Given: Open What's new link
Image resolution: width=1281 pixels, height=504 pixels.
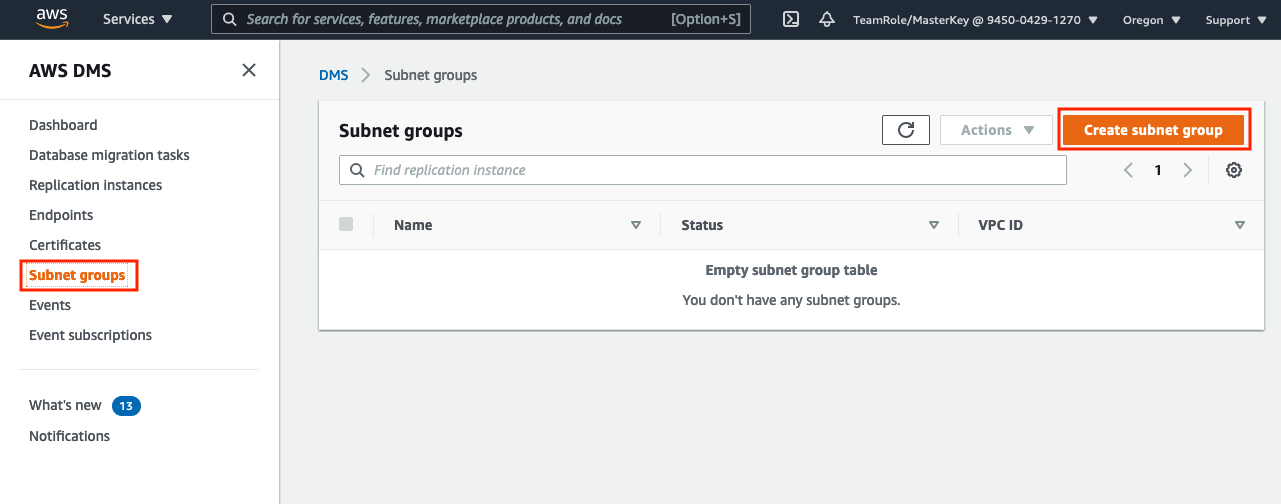Looking at the screenshot, I should [x=65, y=405].
